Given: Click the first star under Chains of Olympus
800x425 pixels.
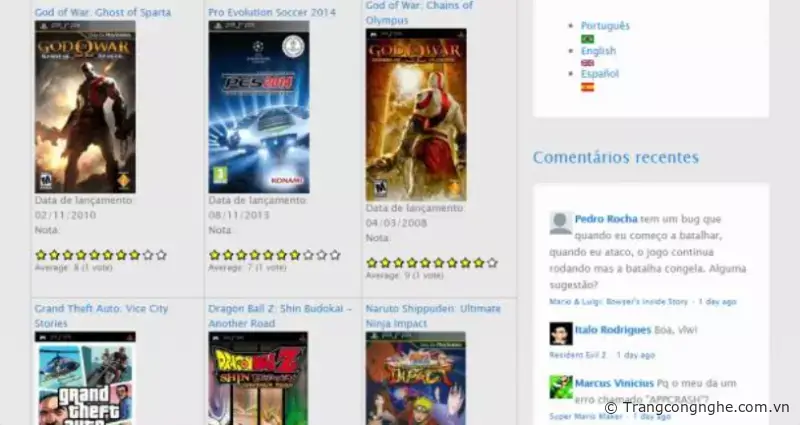Looking at the screenshot, I should click(x=372, y=263).
